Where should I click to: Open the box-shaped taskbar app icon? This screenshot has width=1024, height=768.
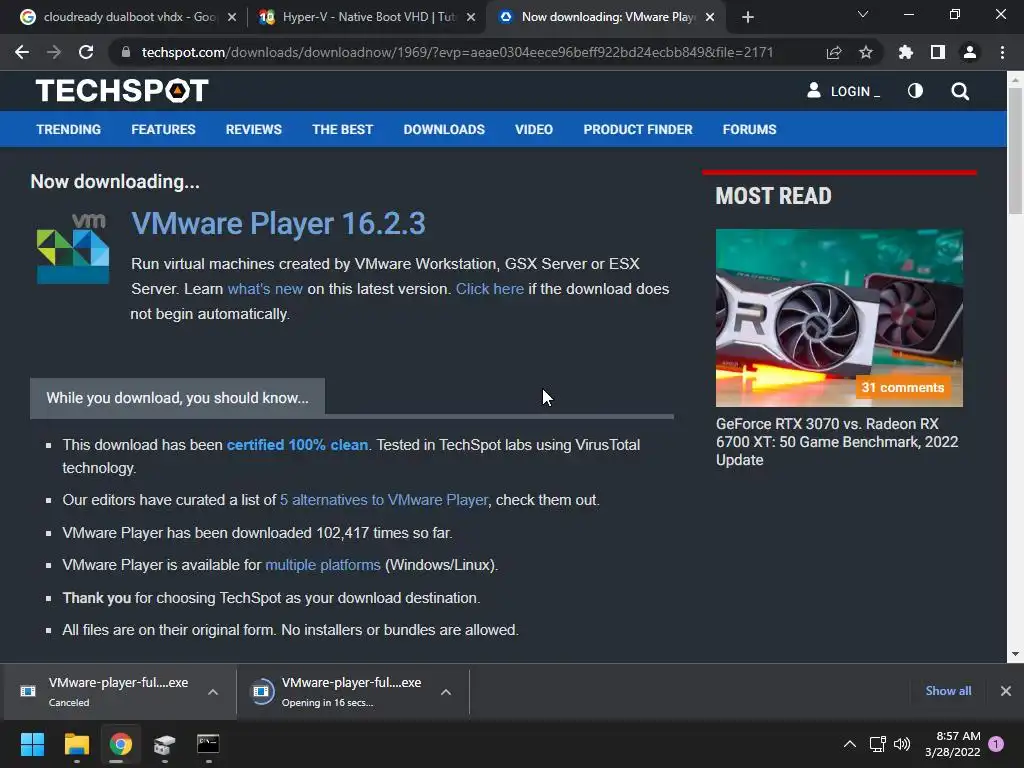point(165,744)
